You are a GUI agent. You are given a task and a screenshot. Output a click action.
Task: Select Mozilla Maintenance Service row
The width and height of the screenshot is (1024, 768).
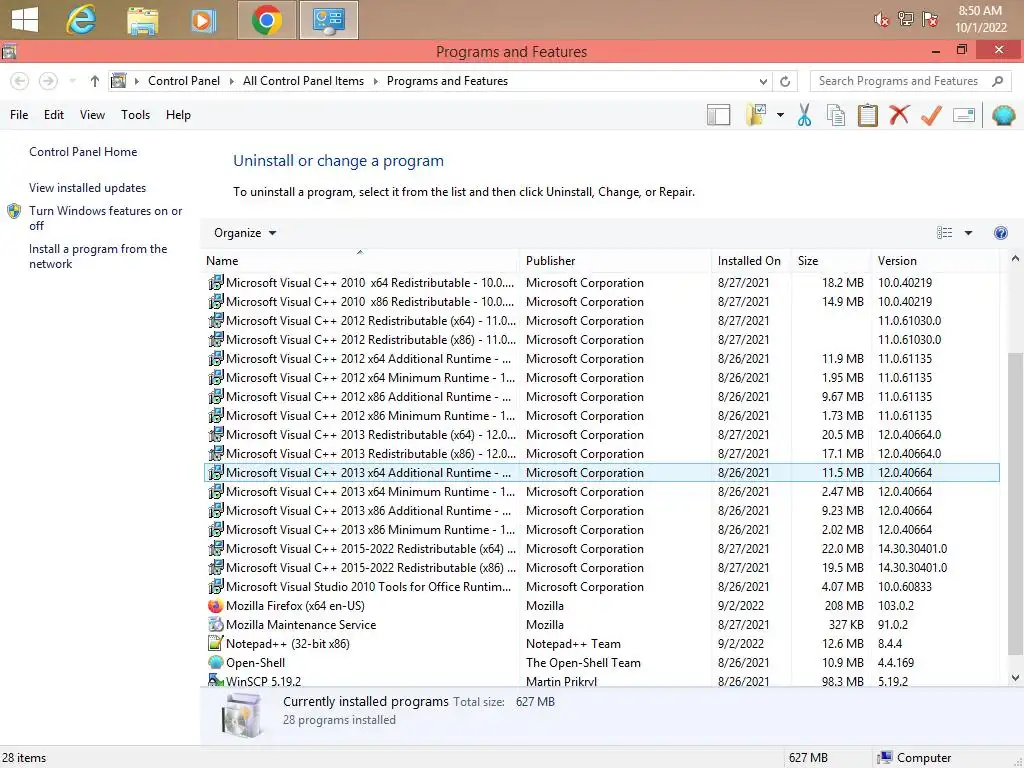(601, 625)
